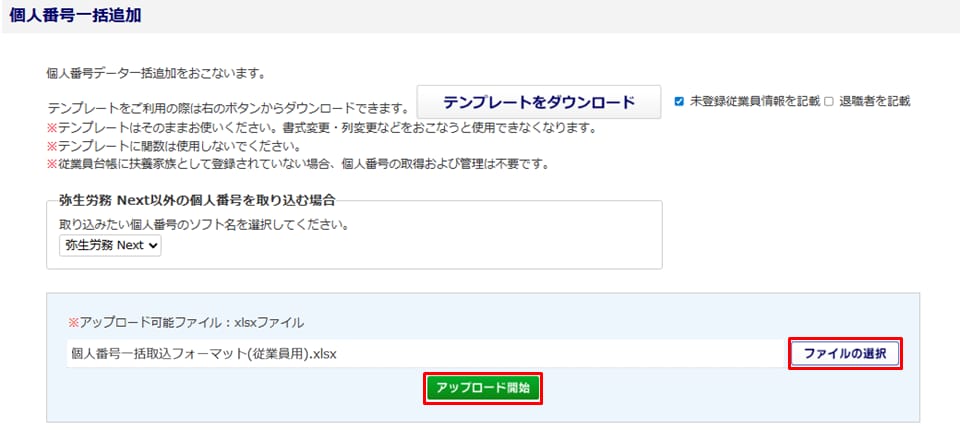Click the テンプレートはそのままお使いください warning line
The image size is (960, 430).
tap(321, 128)
